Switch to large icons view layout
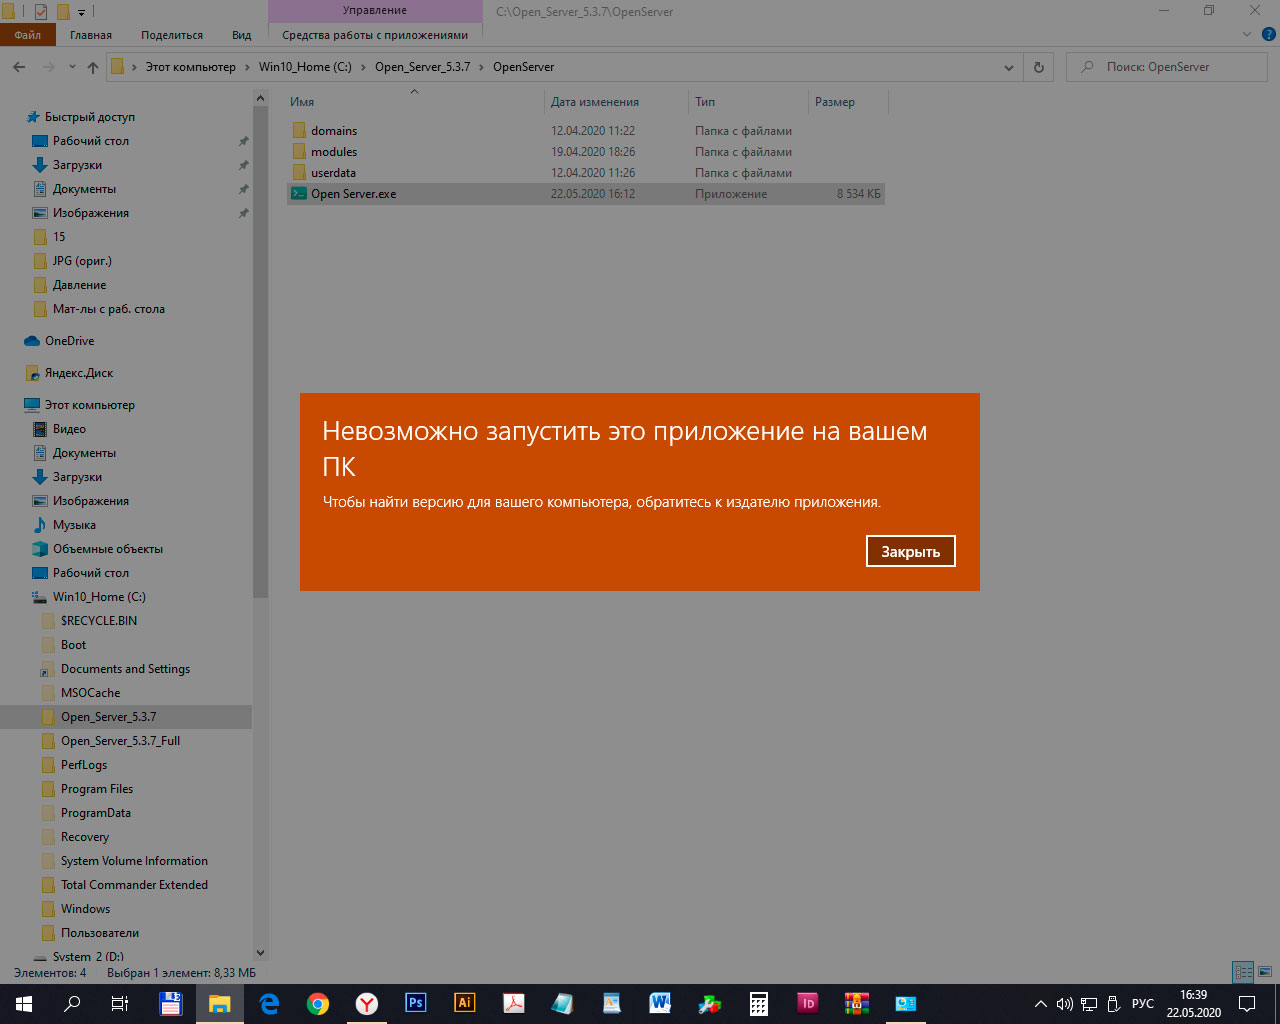The image size is (1280, 1024). 1265,972
